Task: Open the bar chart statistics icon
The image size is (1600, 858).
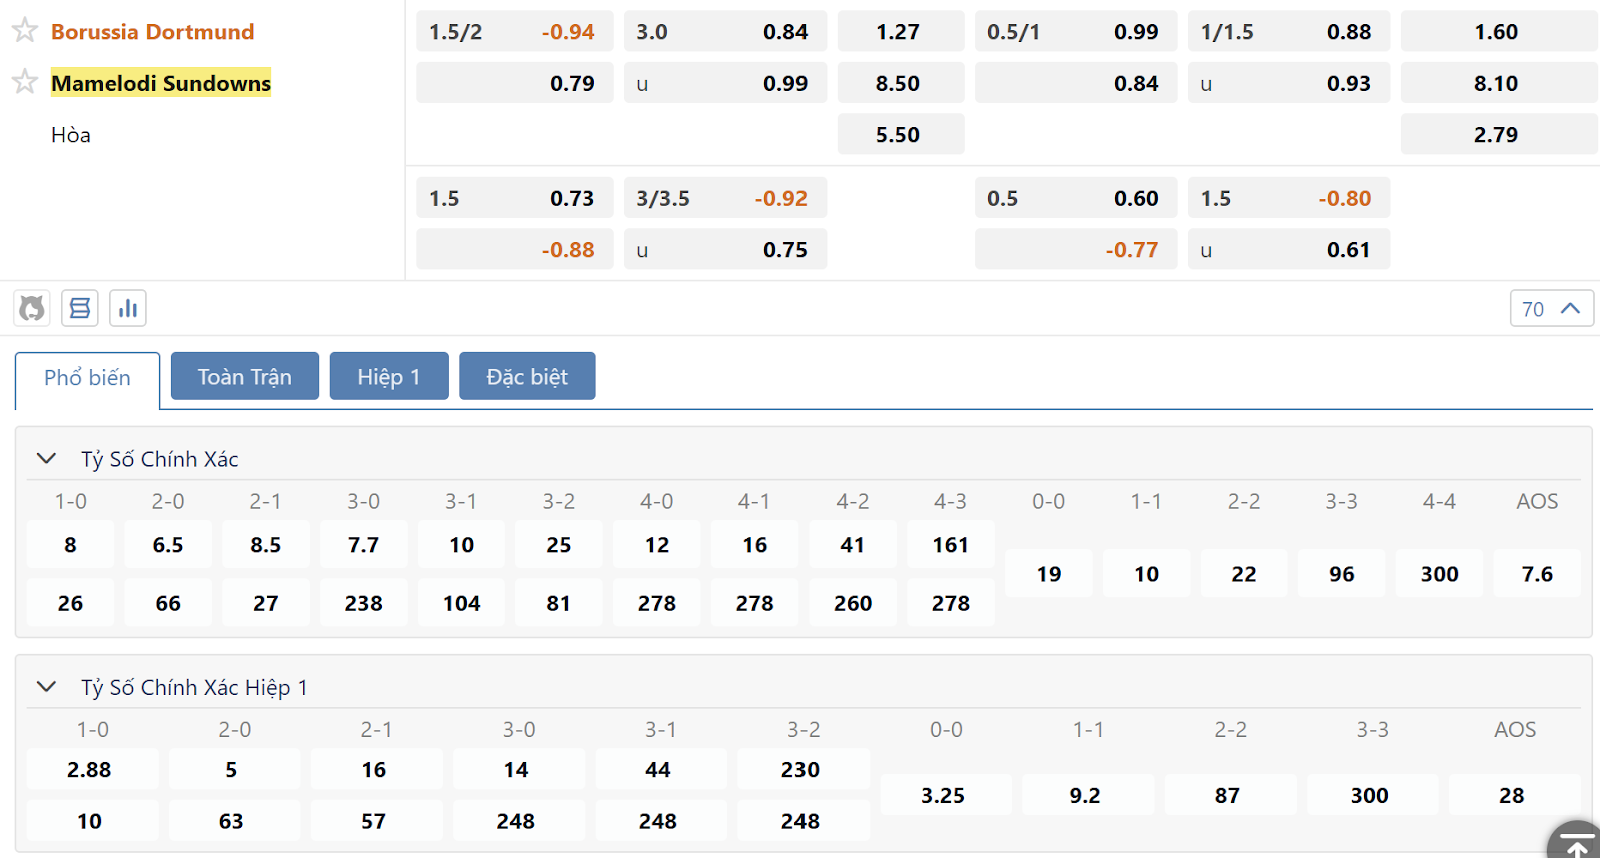Action: tap(128, 308)
